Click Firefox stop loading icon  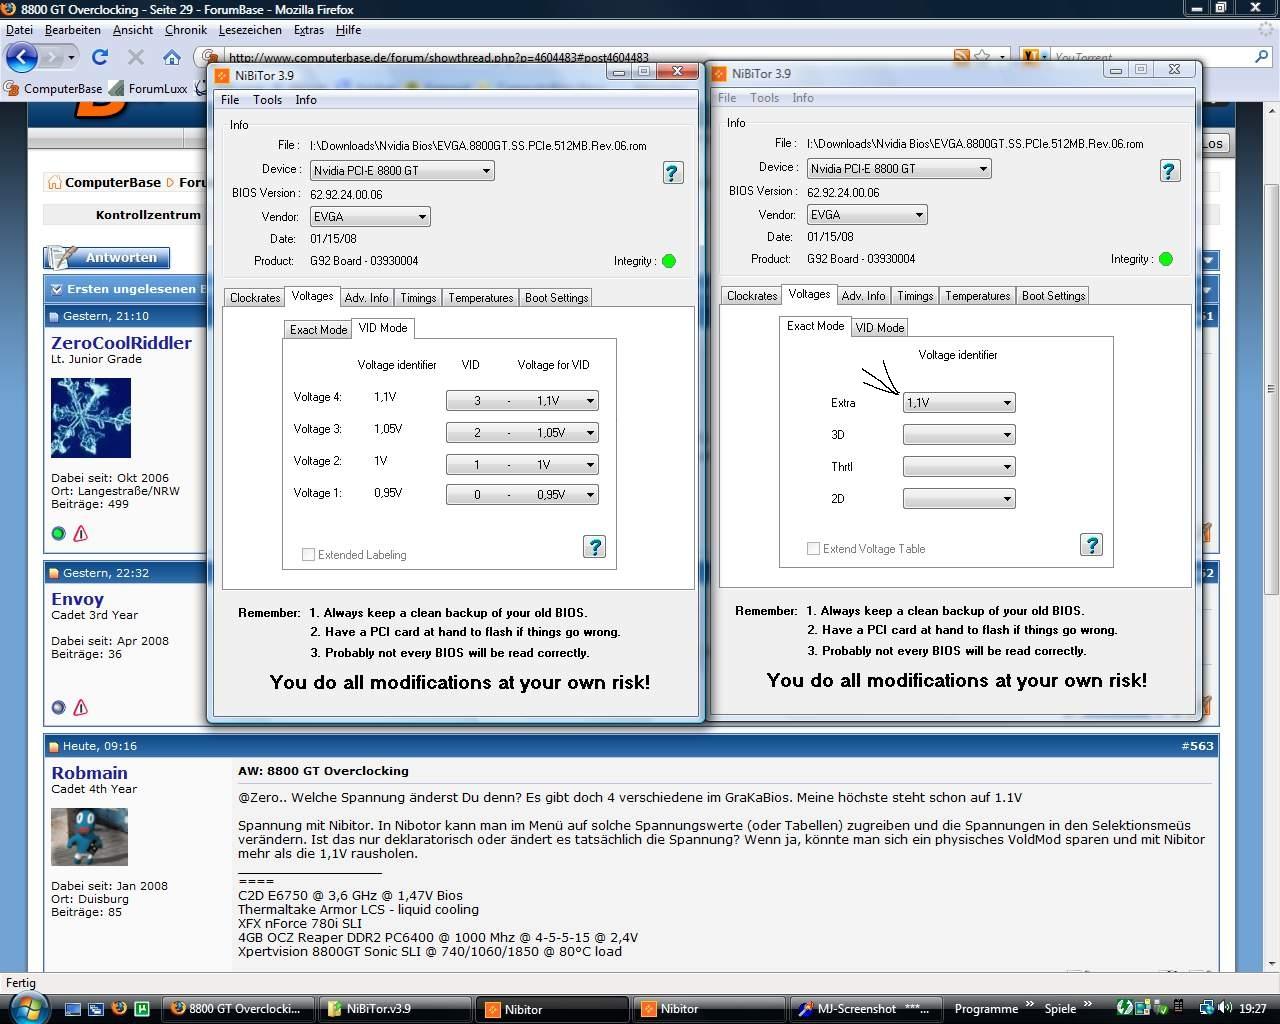[136, 58]
